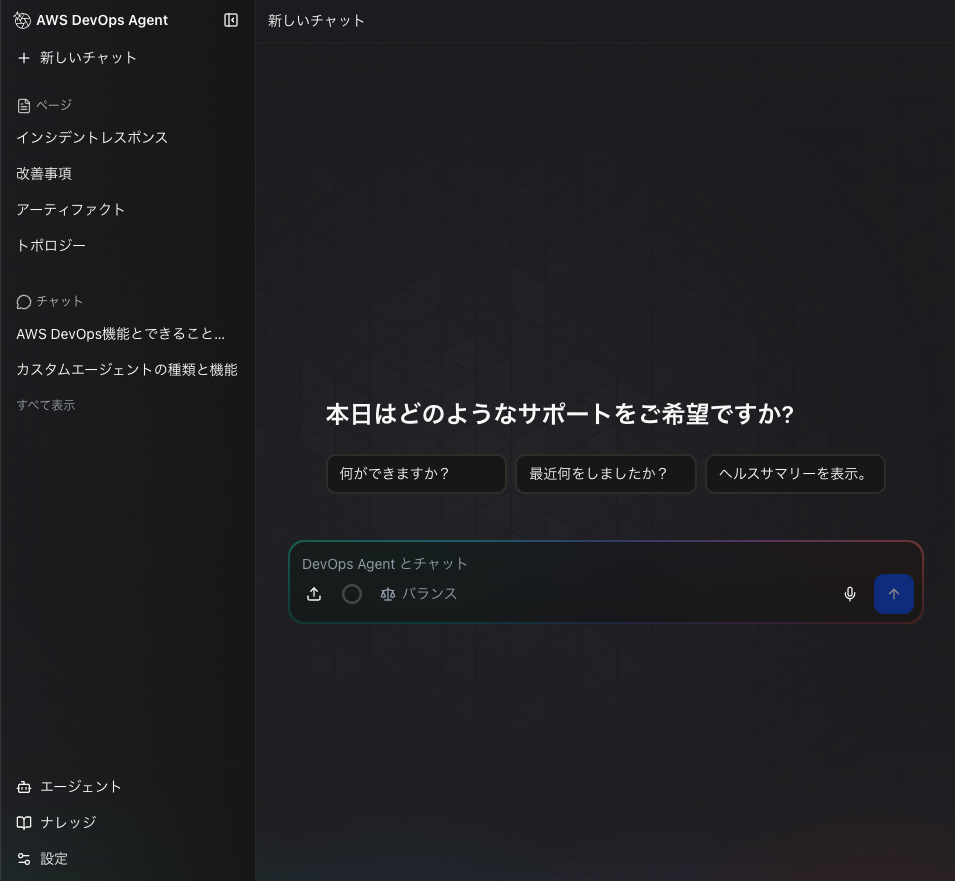Open 設定 in sidebar
The height and width of the screenshot is (881, 955).
click(42, 858)
